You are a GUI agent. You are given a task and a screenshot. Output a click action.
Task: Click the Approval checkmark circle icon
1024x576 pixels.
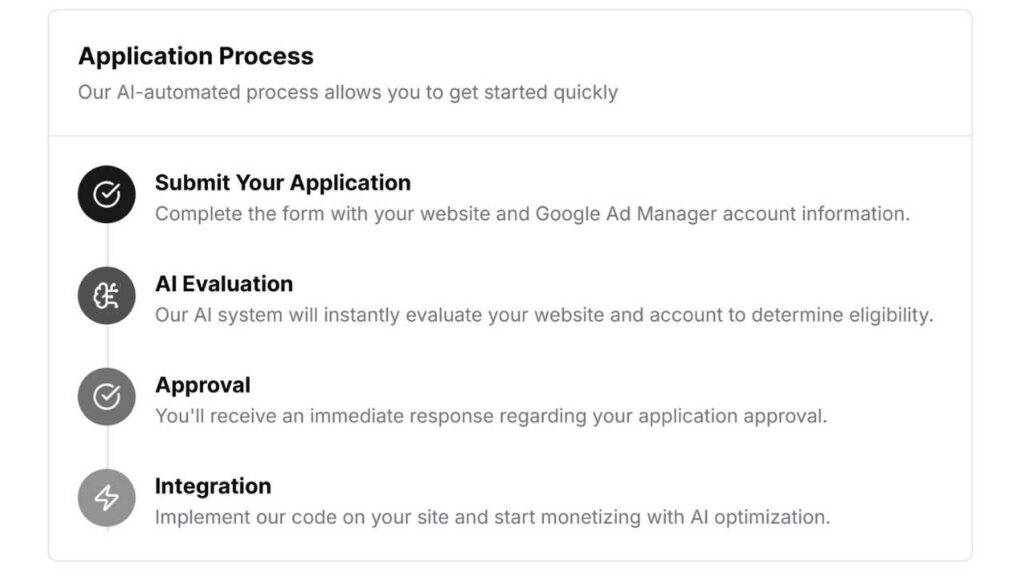(106, 396)
